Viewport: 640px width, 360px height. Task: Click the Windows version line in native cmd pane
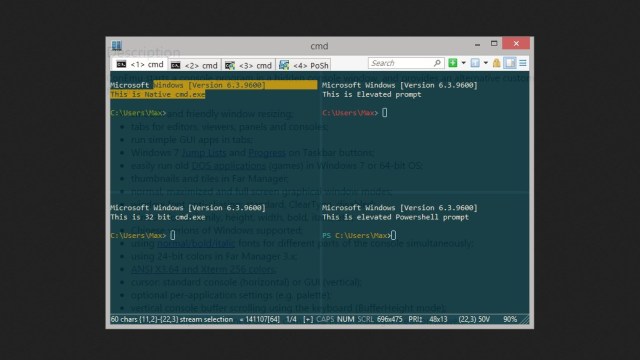tap(188, 85)
